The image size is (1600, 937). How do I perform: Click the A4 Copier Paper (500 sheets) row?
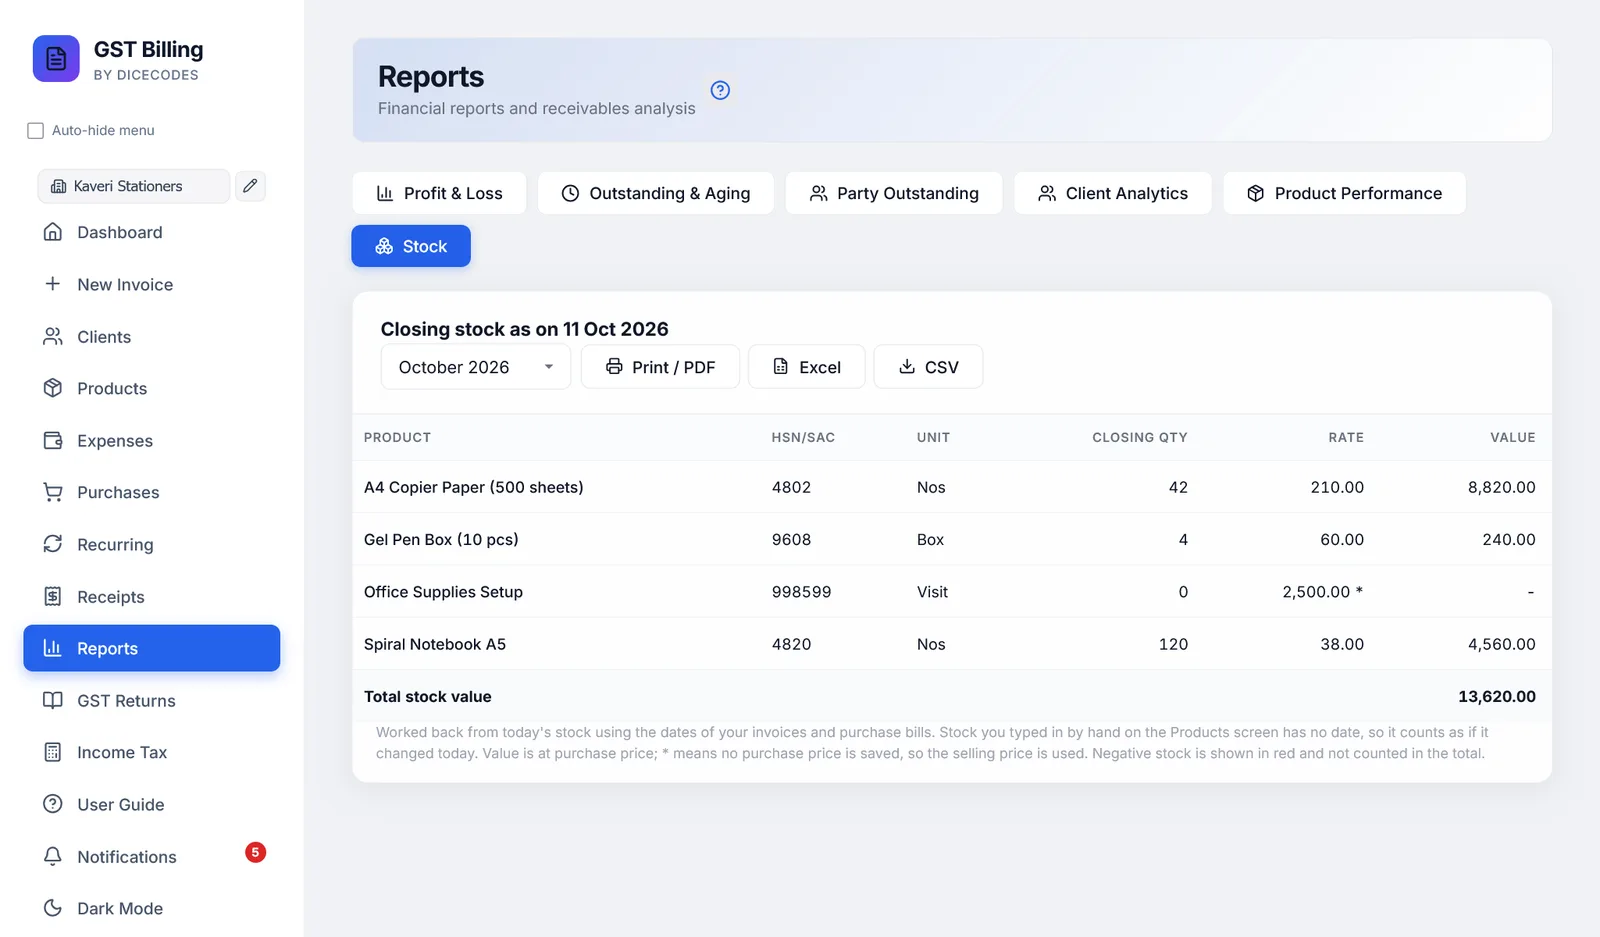[x=952, y=487]
